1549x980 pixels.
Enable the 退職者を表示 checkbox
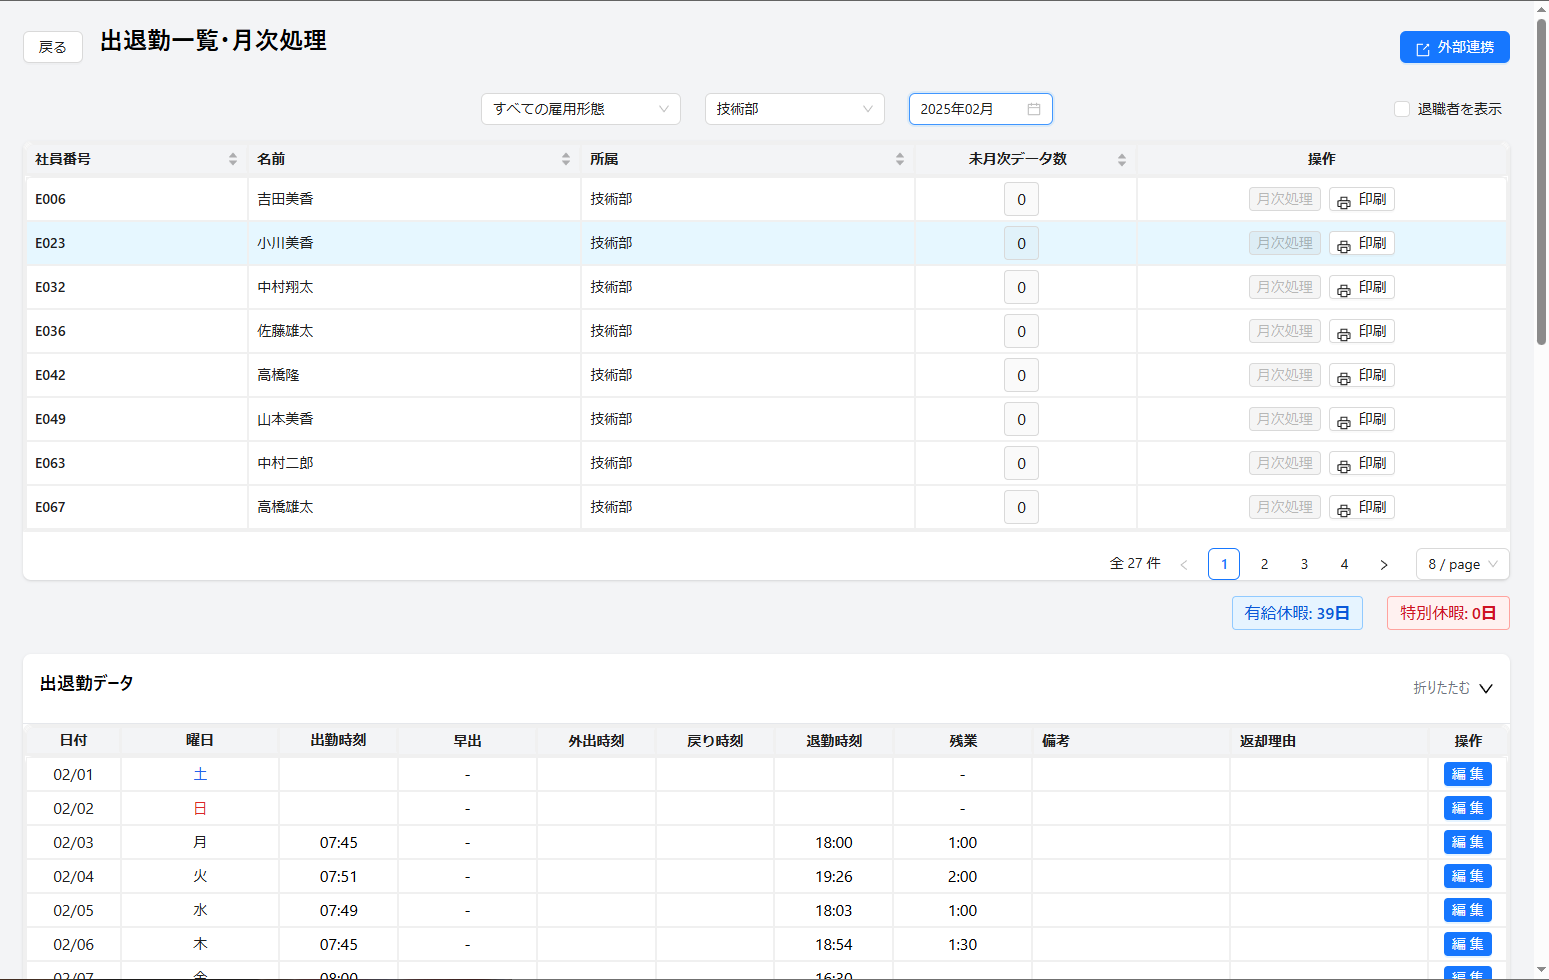[1402, 109]
